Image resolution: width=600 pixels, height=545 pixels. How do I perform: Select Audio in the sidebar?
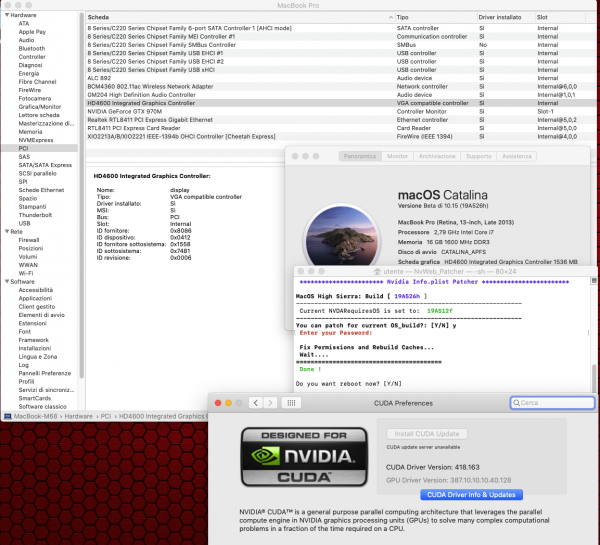point(26,40)
